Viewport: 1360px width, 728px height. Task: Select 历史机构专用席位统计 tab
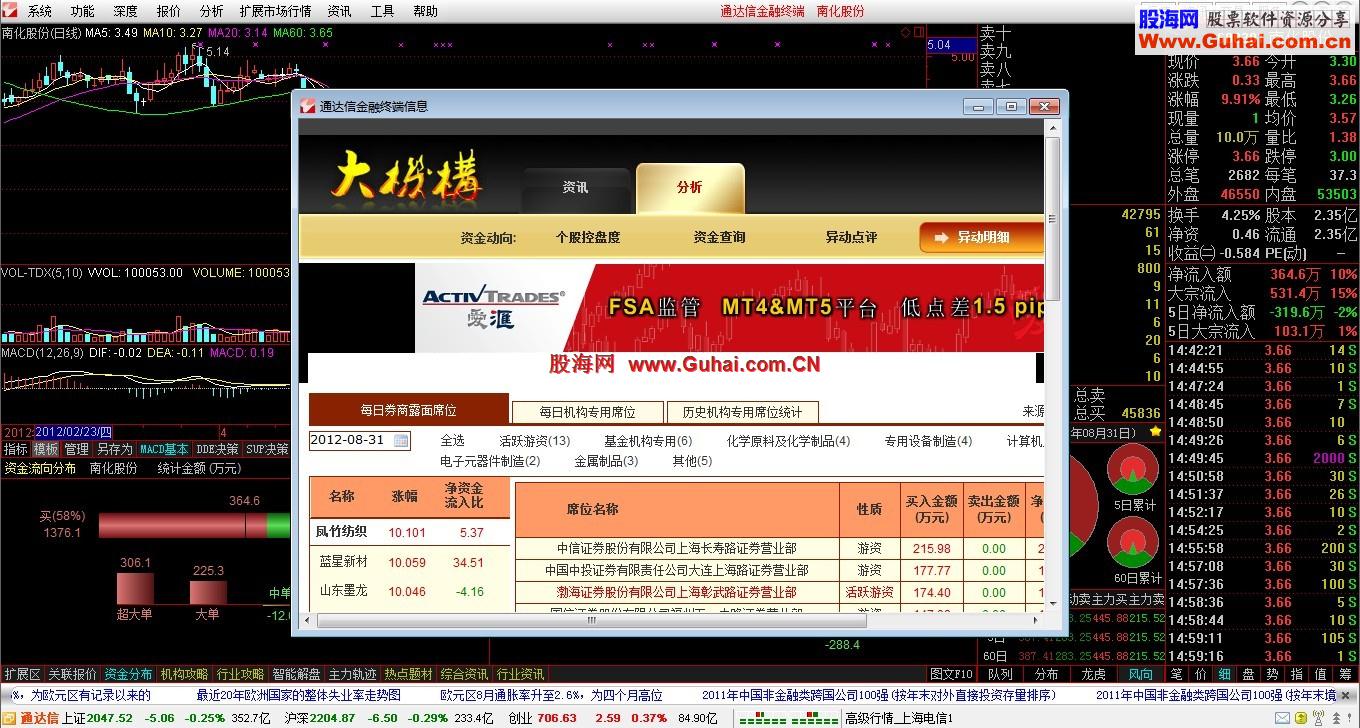(x=743, y=412)
